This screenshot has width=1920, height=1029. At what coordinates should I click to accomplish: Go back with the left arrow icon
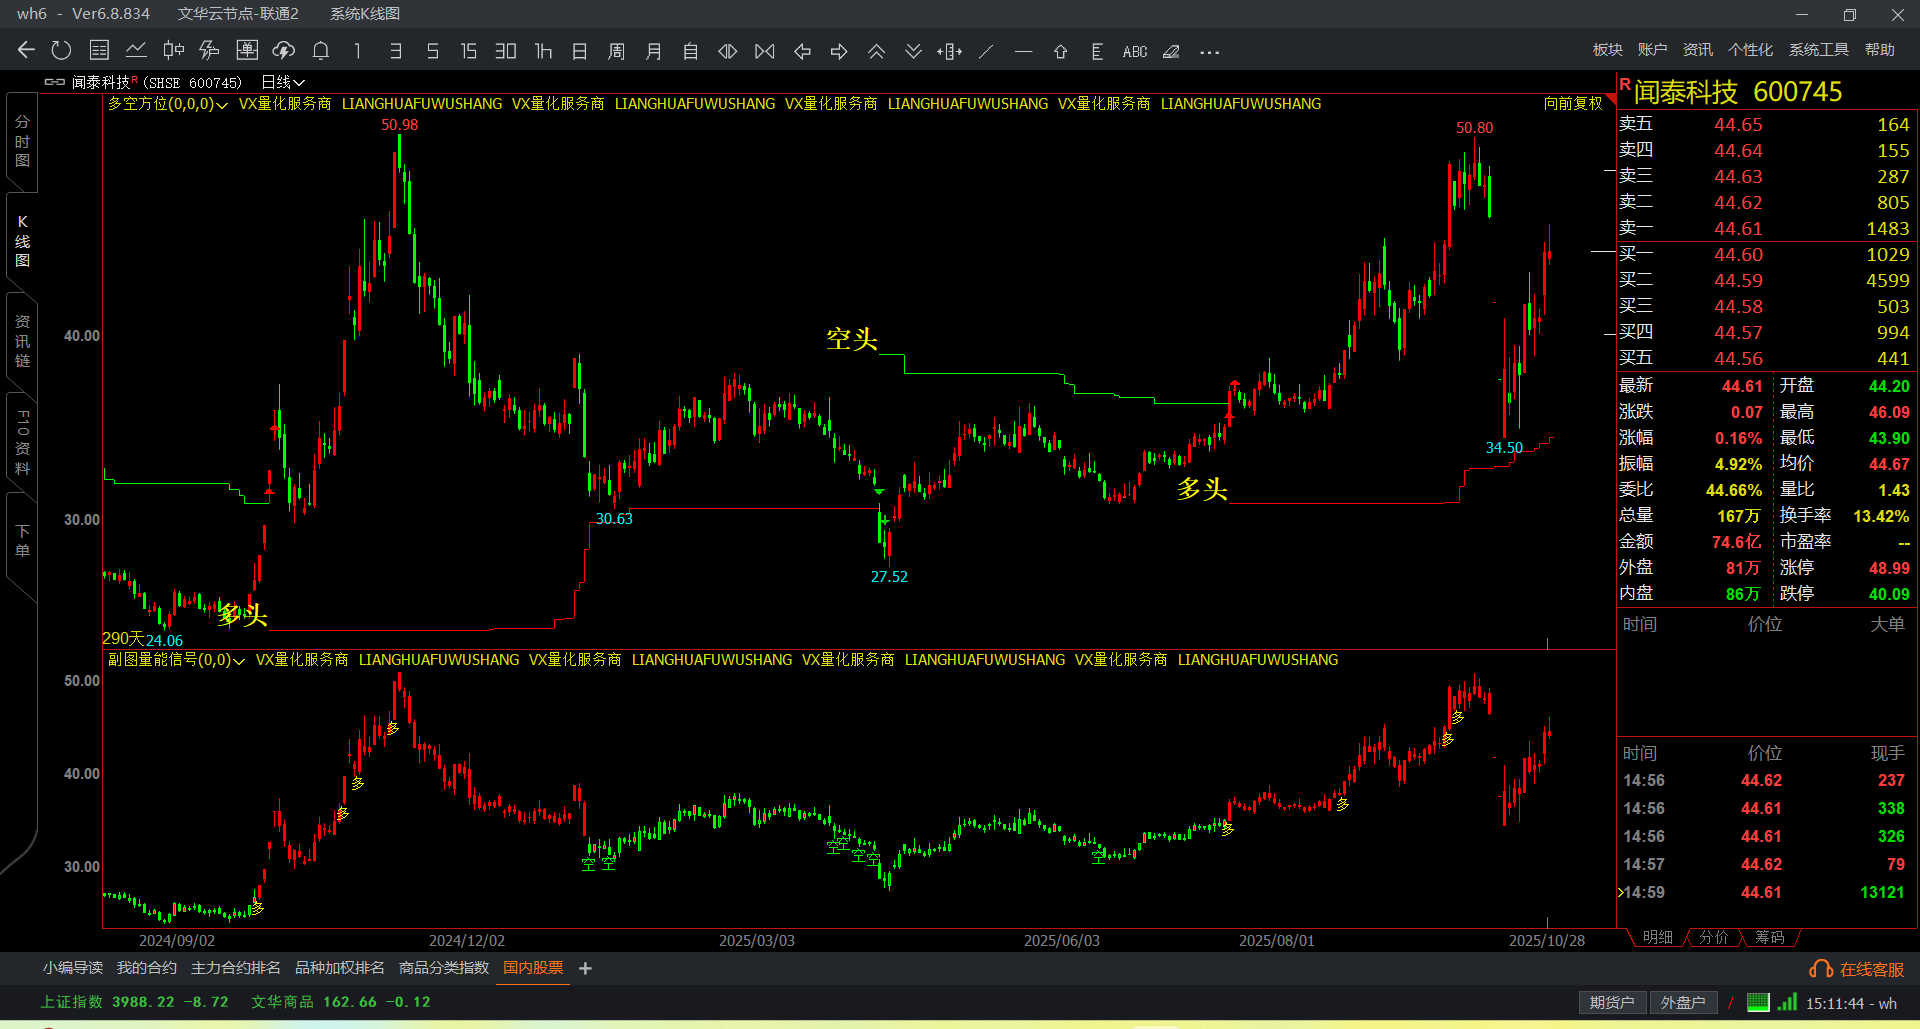tap(27, 51)
